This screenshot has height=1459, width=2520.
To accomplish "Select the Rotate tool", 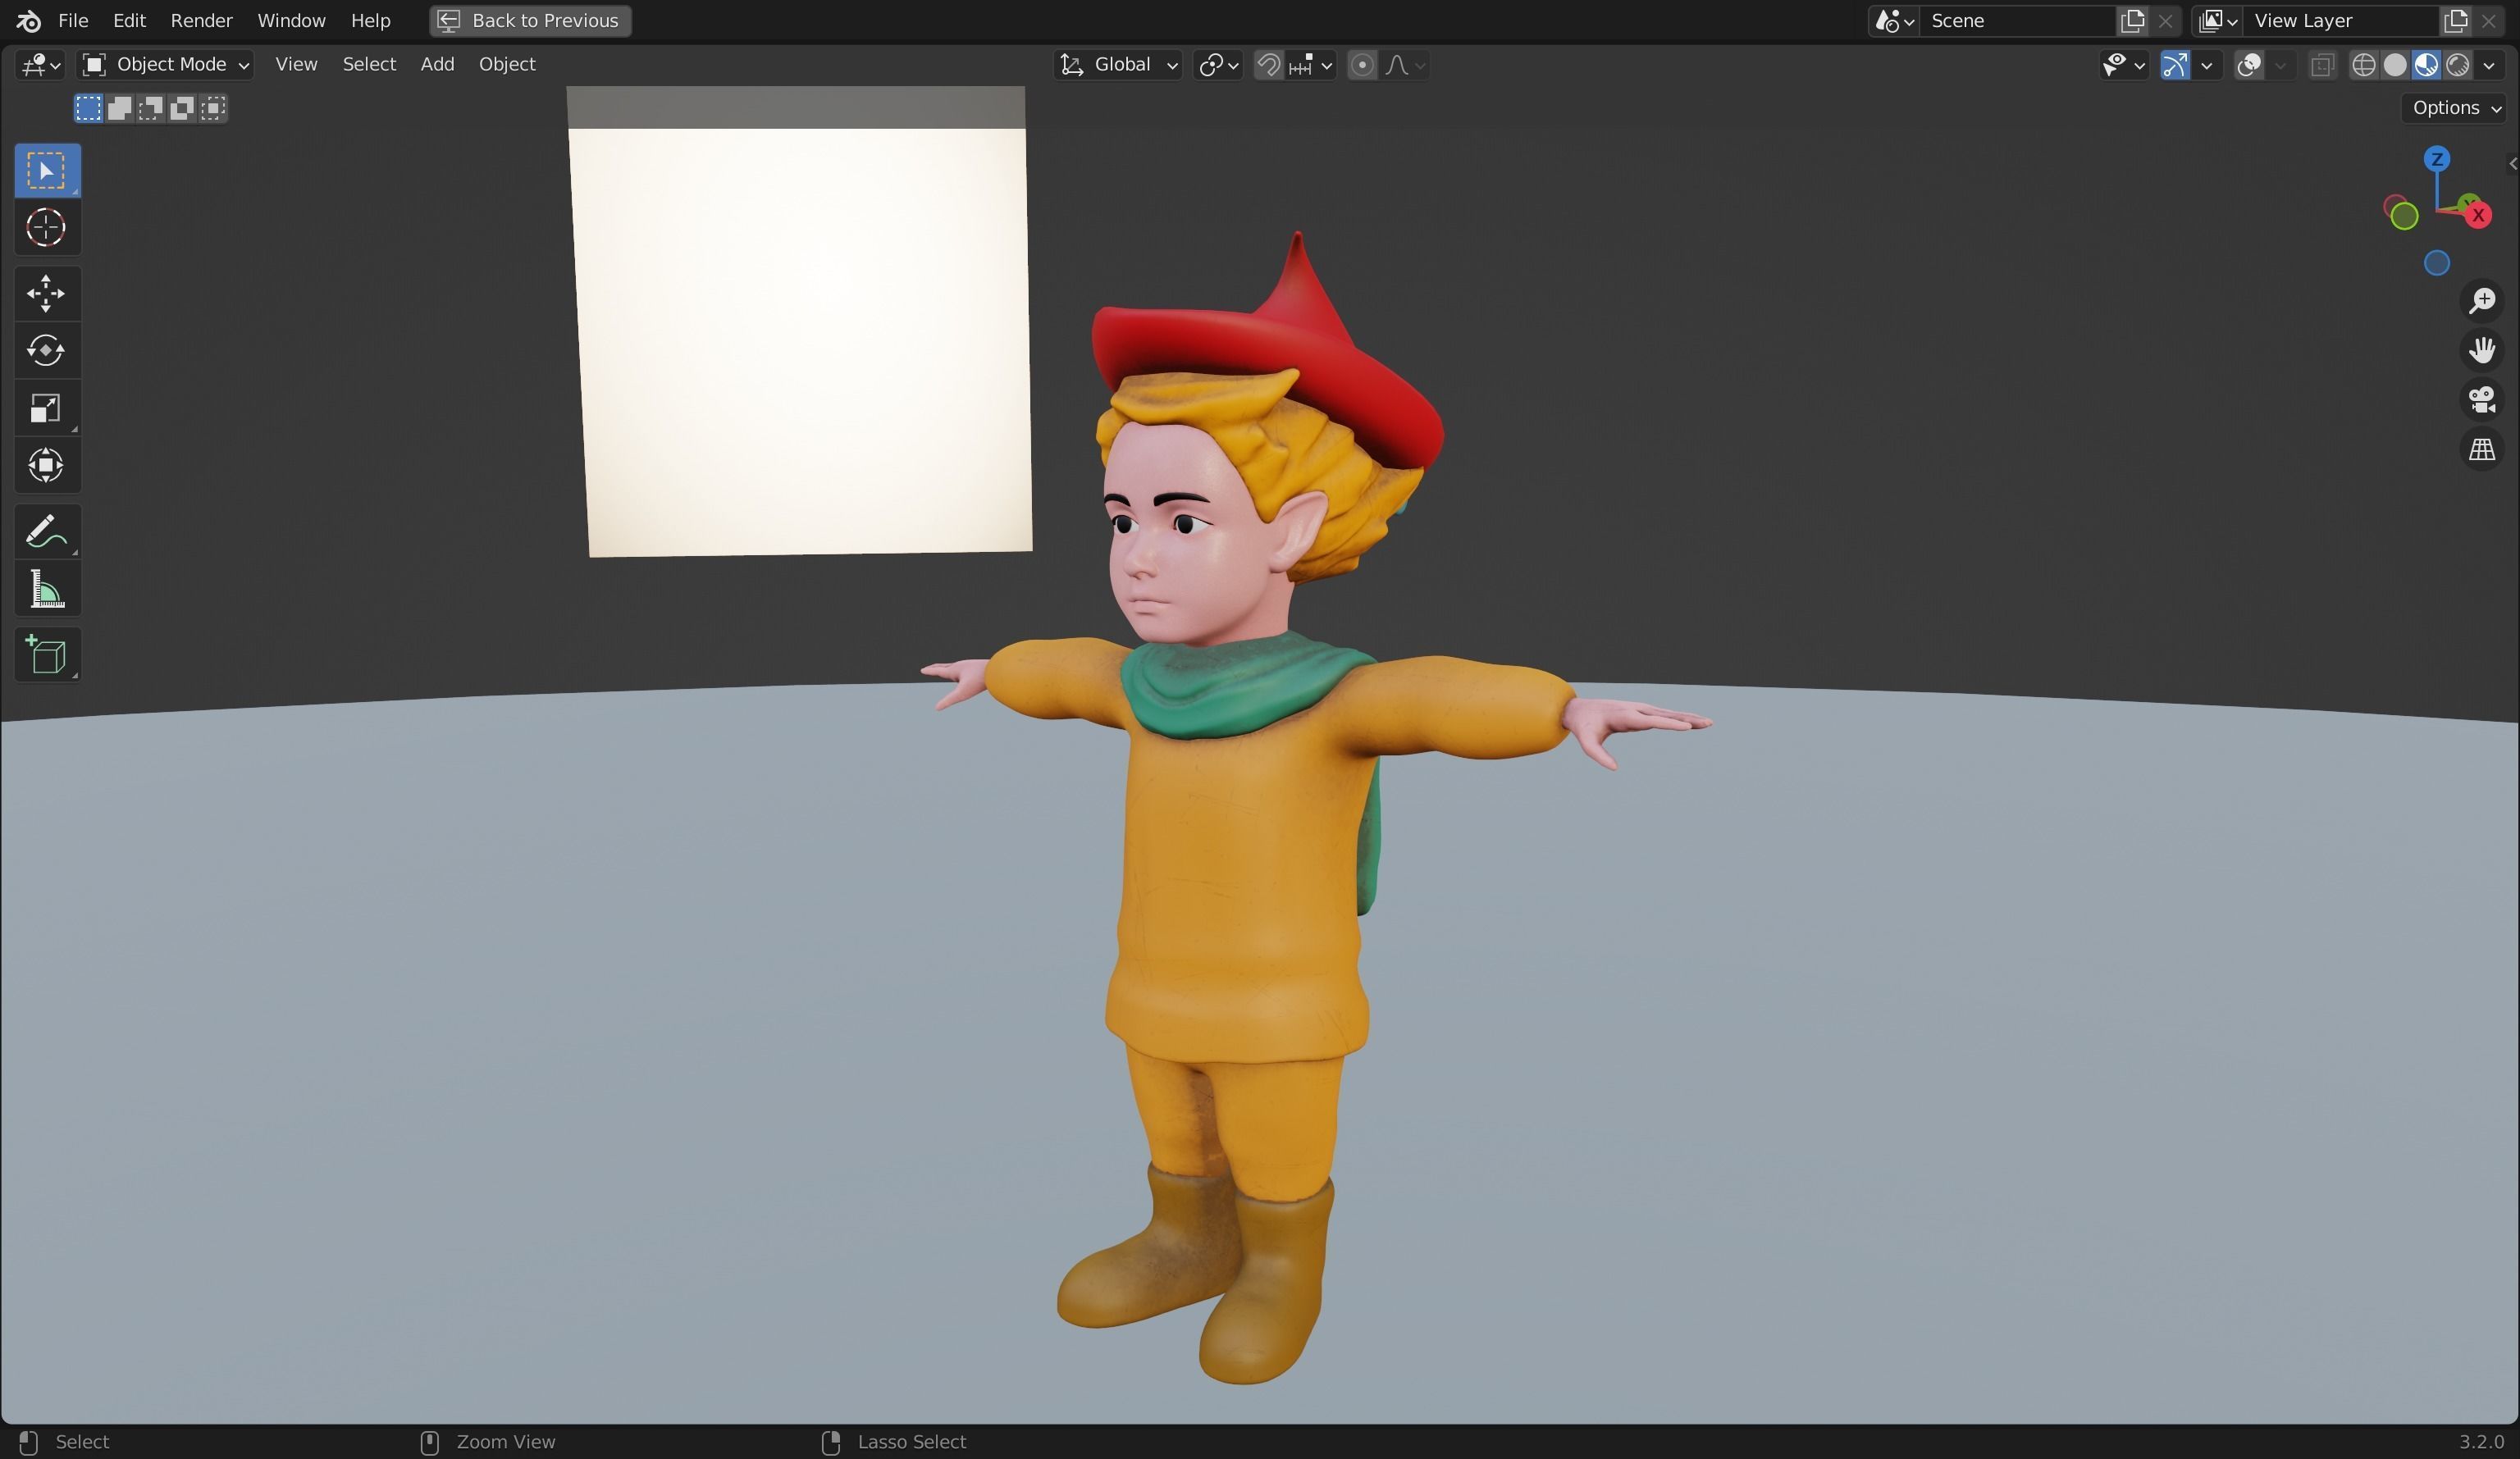I will coord(47,350).
